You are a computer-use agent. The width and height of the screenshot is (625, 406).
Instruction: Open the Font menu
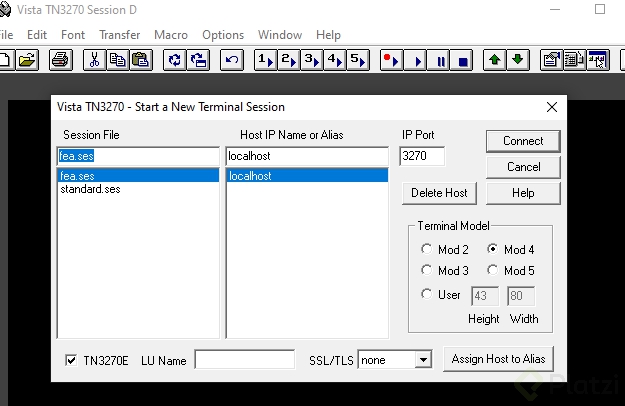pos(73,35)
